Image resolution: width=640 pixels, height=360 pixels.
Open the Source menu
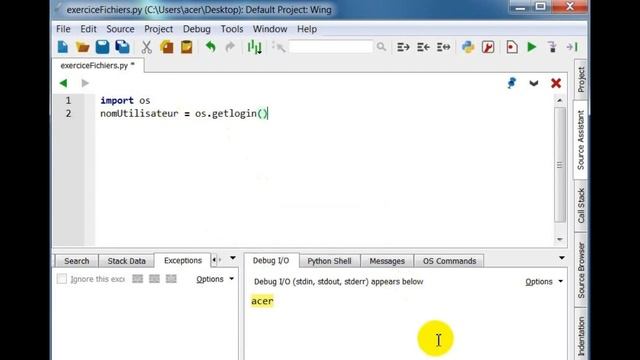tap(120, 29)
